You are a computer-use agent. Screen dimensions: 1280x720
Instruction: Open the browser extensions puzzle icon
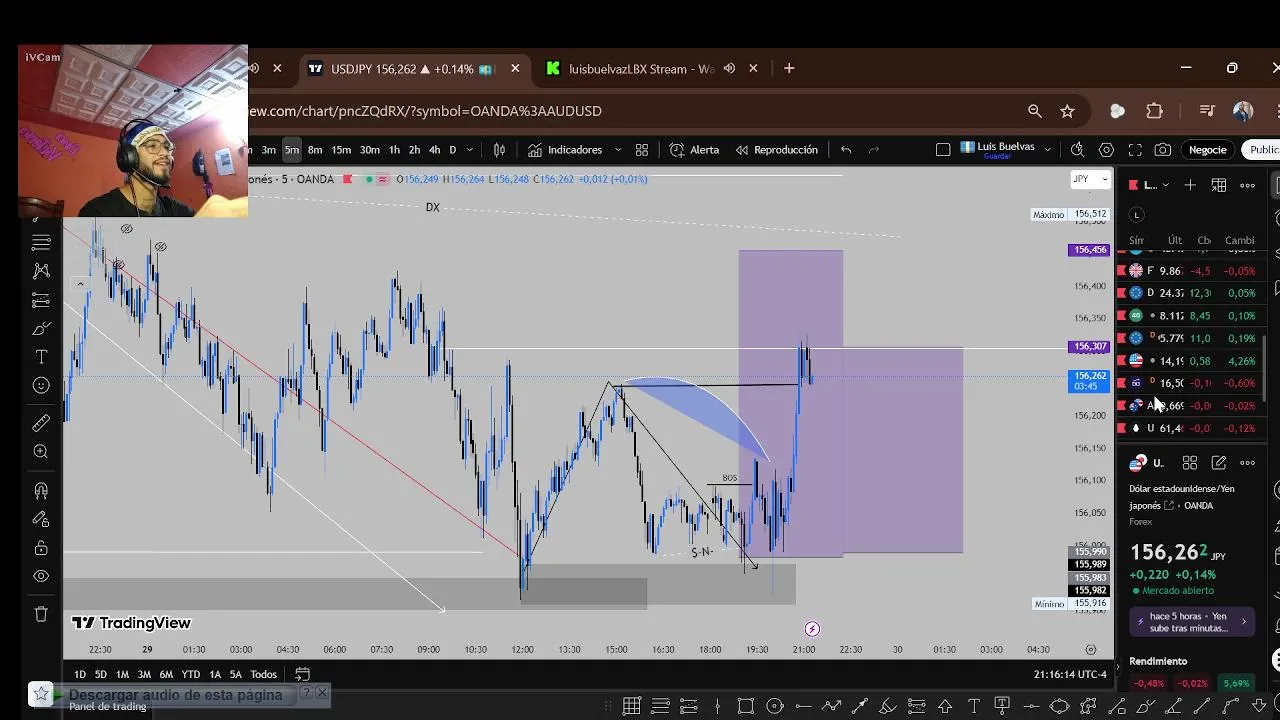tap(1155, 111)
